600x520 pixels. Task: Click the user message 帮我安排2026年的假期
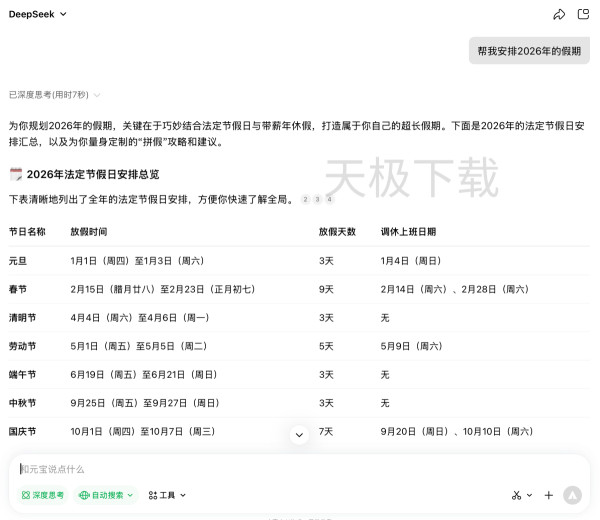coord(528,50)
